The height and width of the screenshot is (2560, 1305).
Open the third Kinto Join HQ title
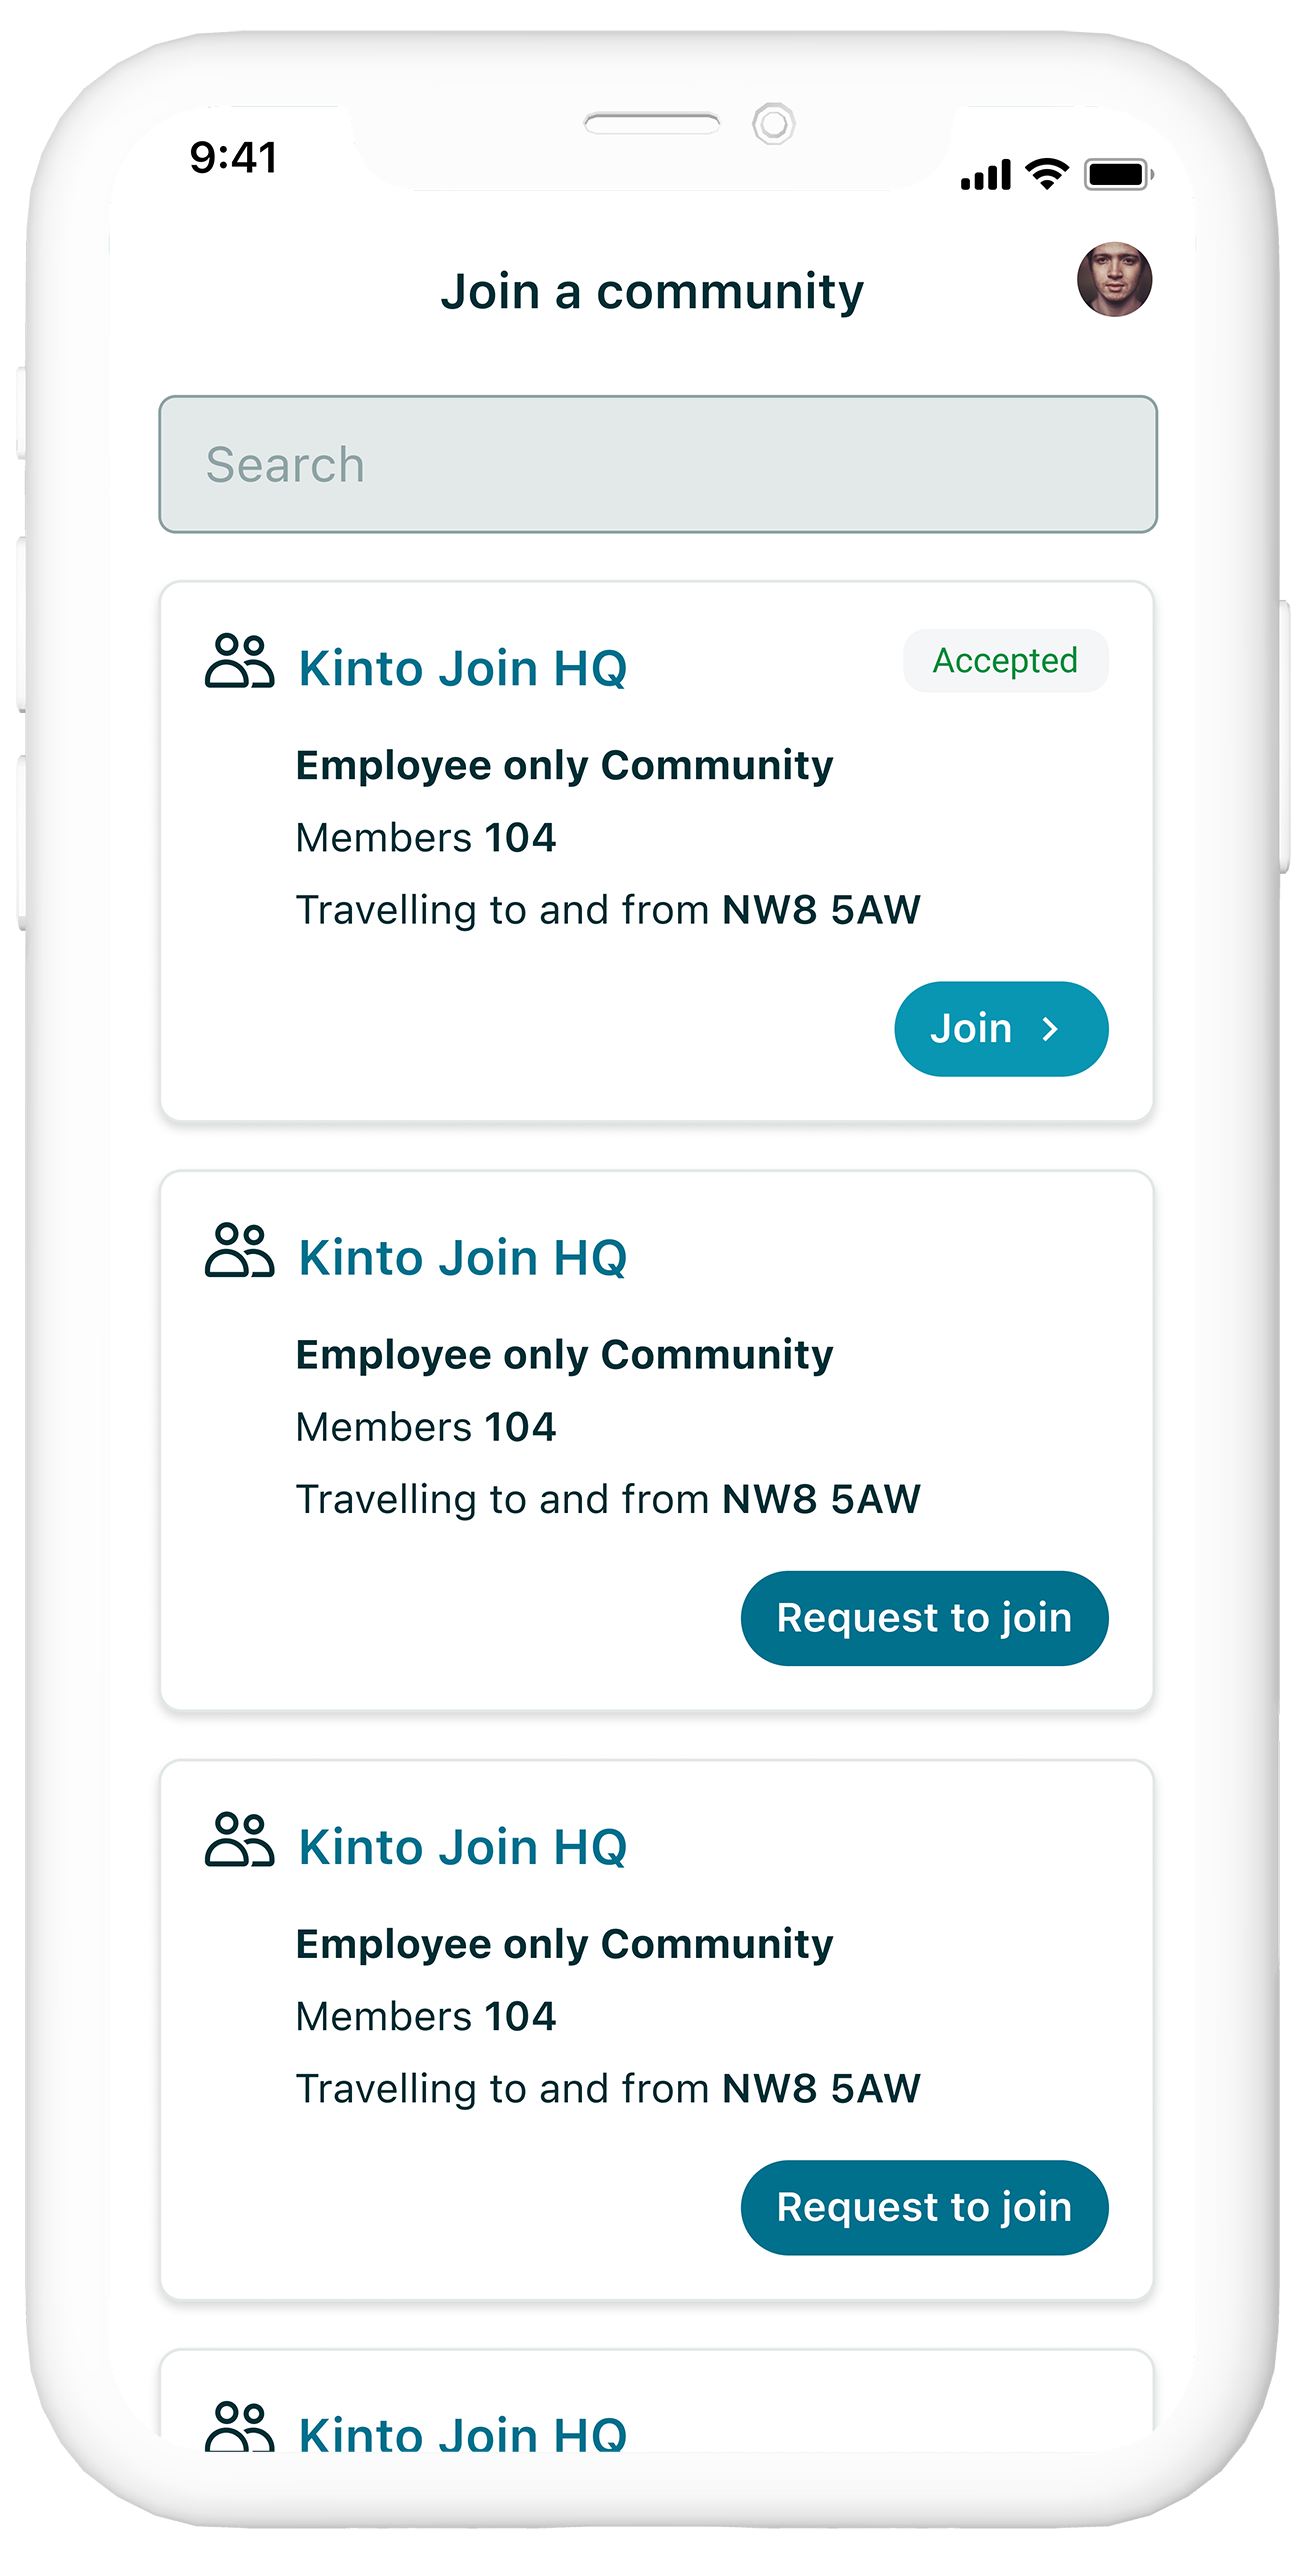click(x=463, y=1846)
